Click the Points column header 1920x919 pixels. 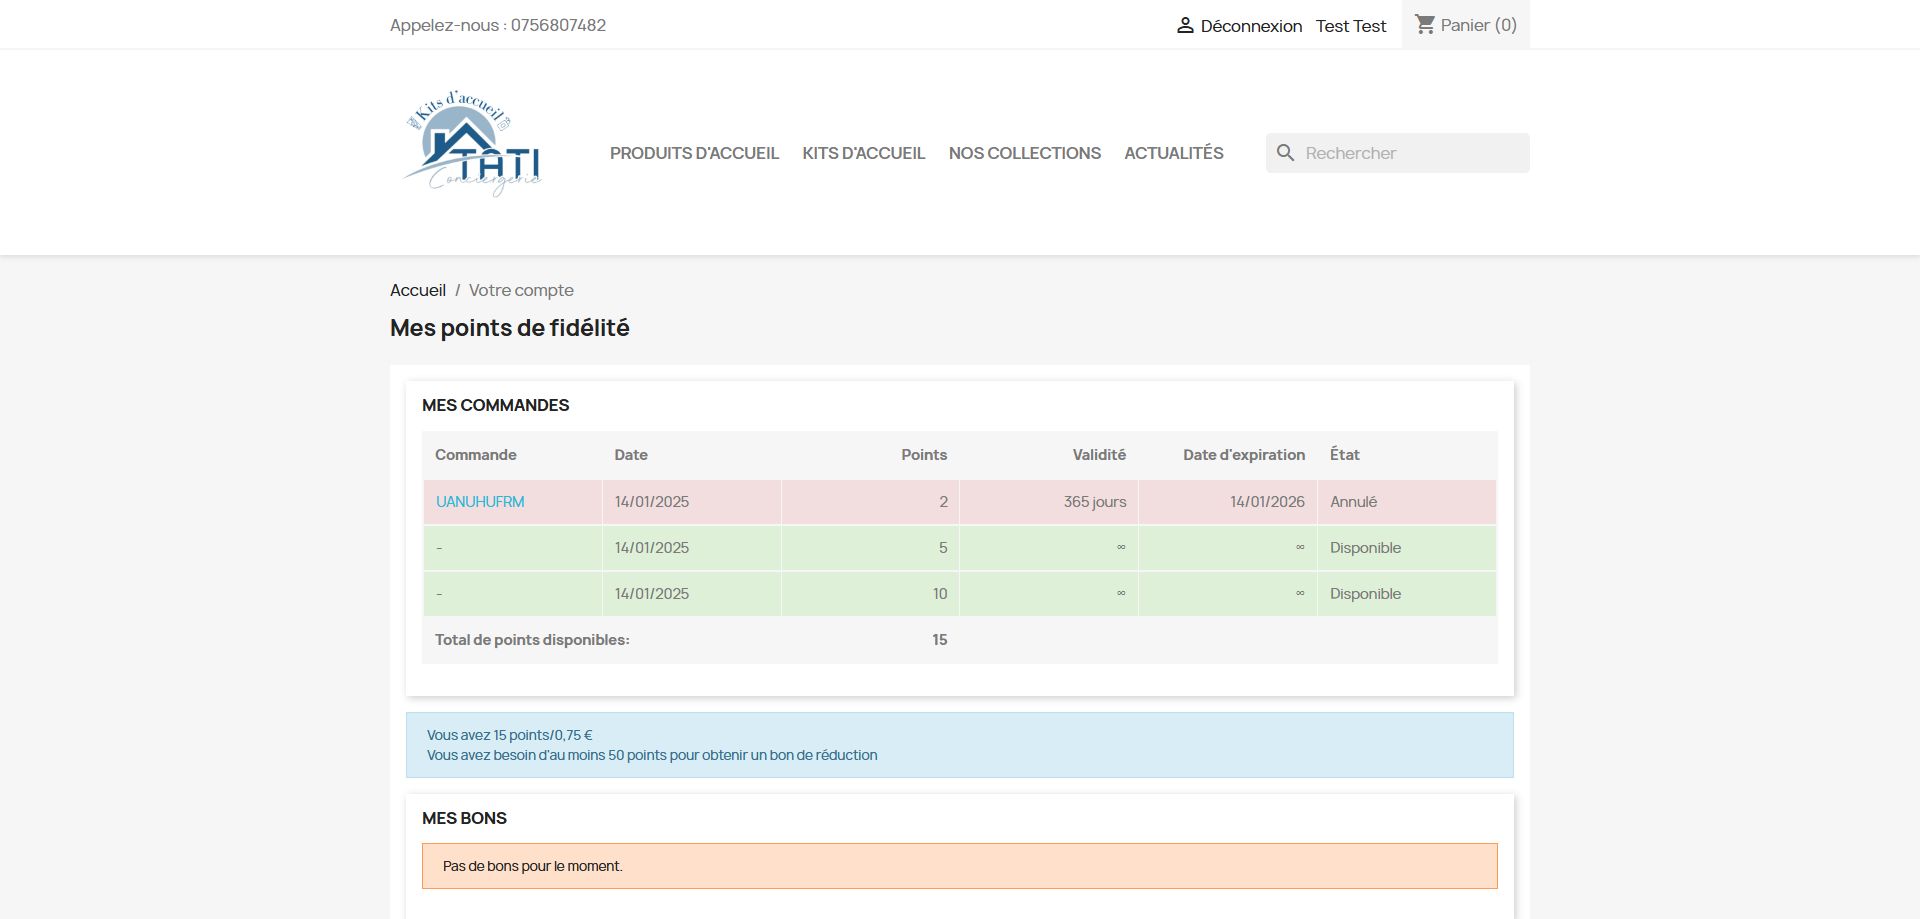click(923, 455)
